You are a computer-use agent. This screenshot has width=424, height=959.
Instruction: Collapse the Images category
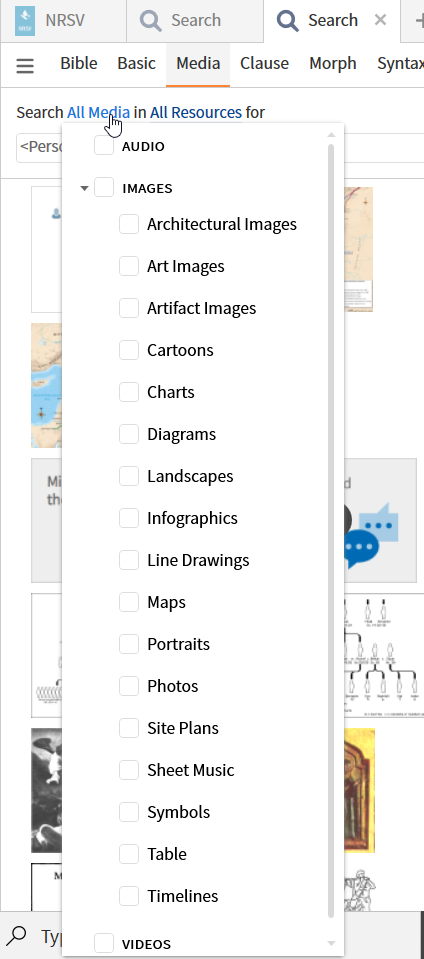(x=84, y=188)
